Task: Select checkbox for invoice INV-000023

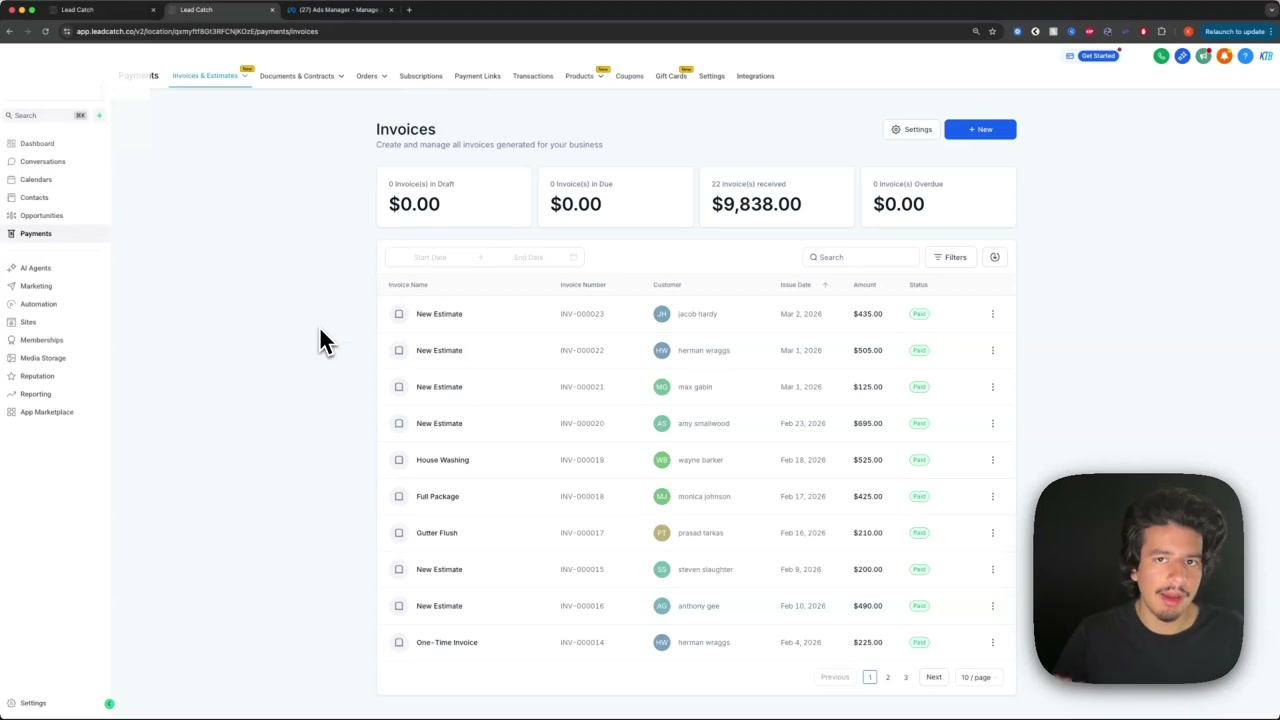Action: coord(399,314)
